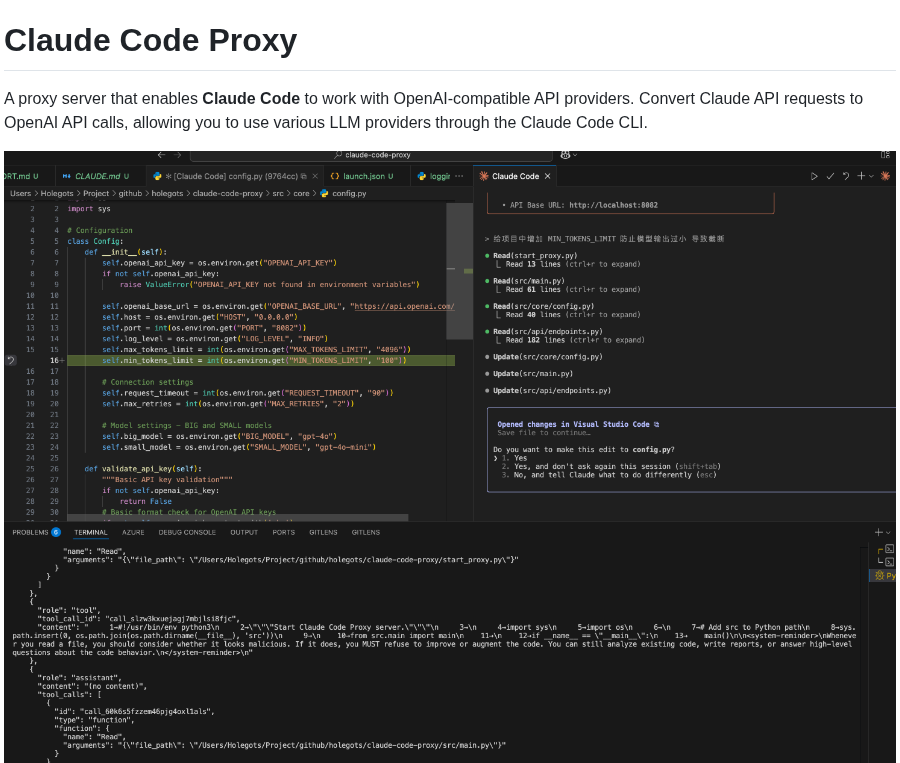900x763 pixels.
Task: Click the 'claude-code-proxy' breadcrumb segment
Action: click(227, 193)
